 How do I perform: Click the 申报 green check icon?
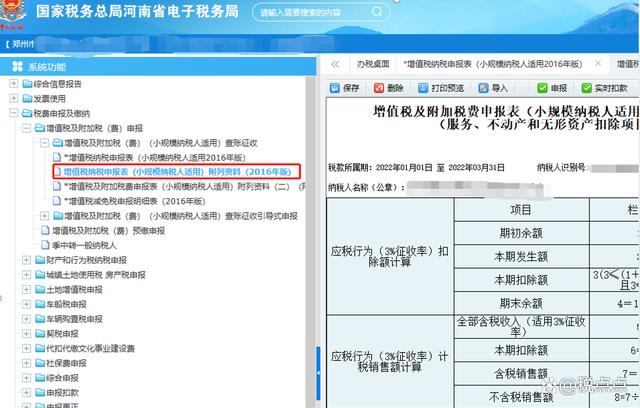point(542,88)
